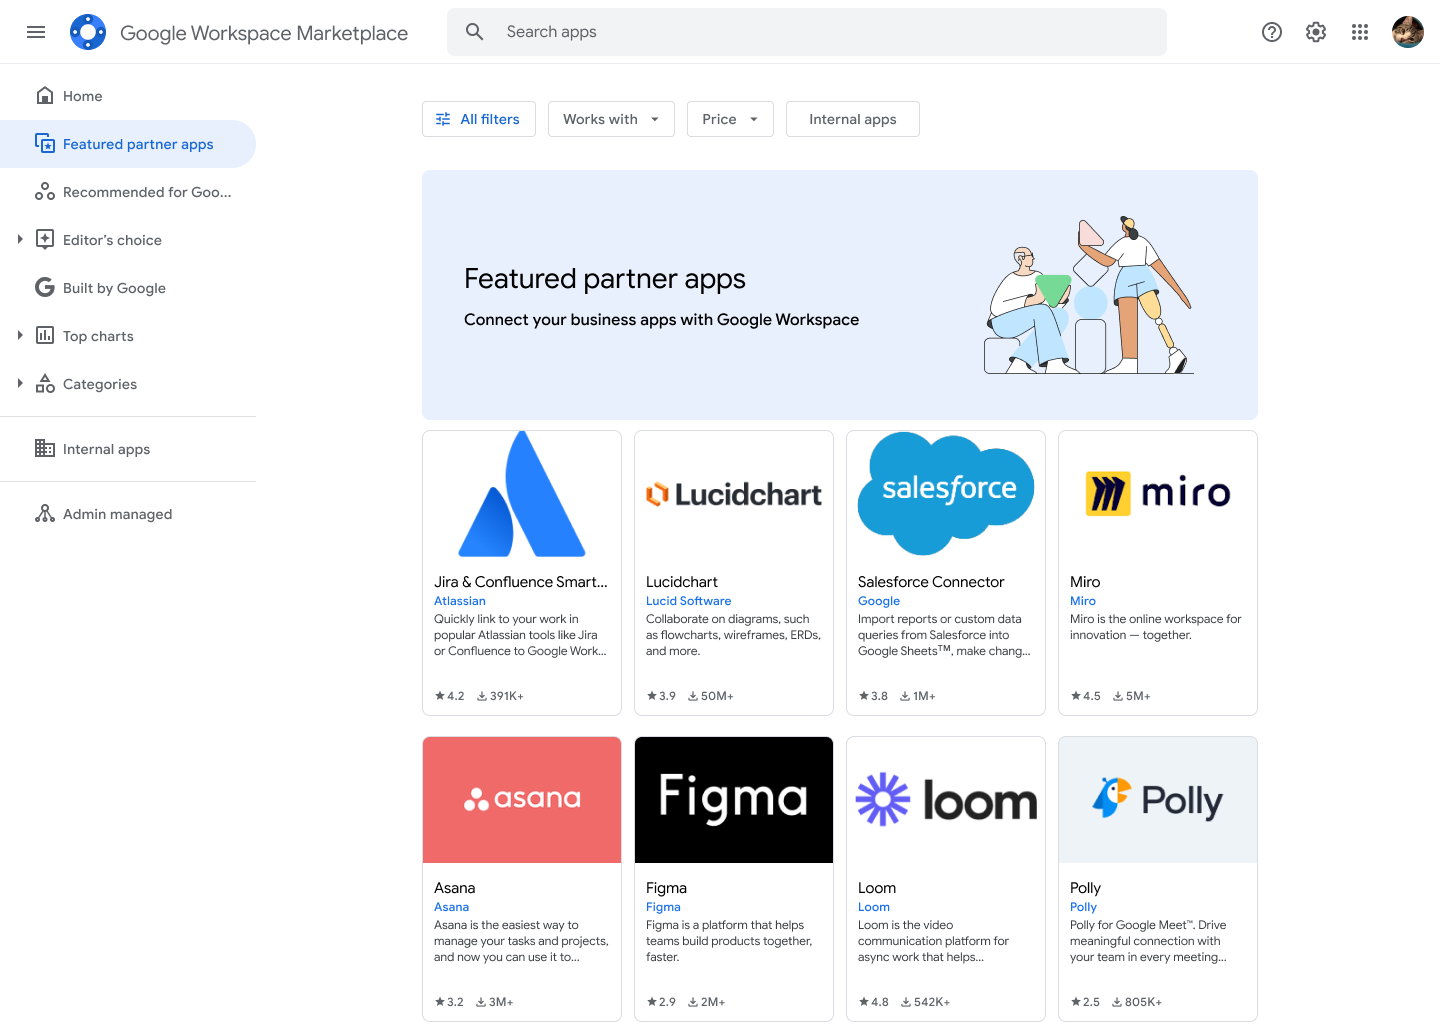Click the Admin managed sidebar icon

click(x=45, y=514)
